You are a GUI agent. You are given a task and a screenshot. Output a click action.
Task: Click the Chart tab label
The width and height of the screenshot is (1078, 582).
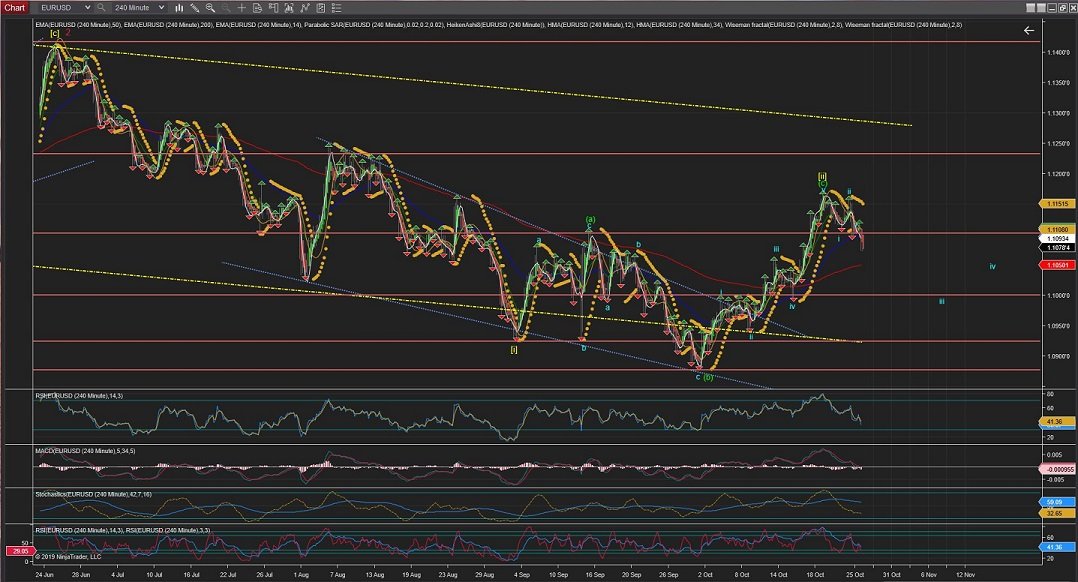(x=15, y=7)
